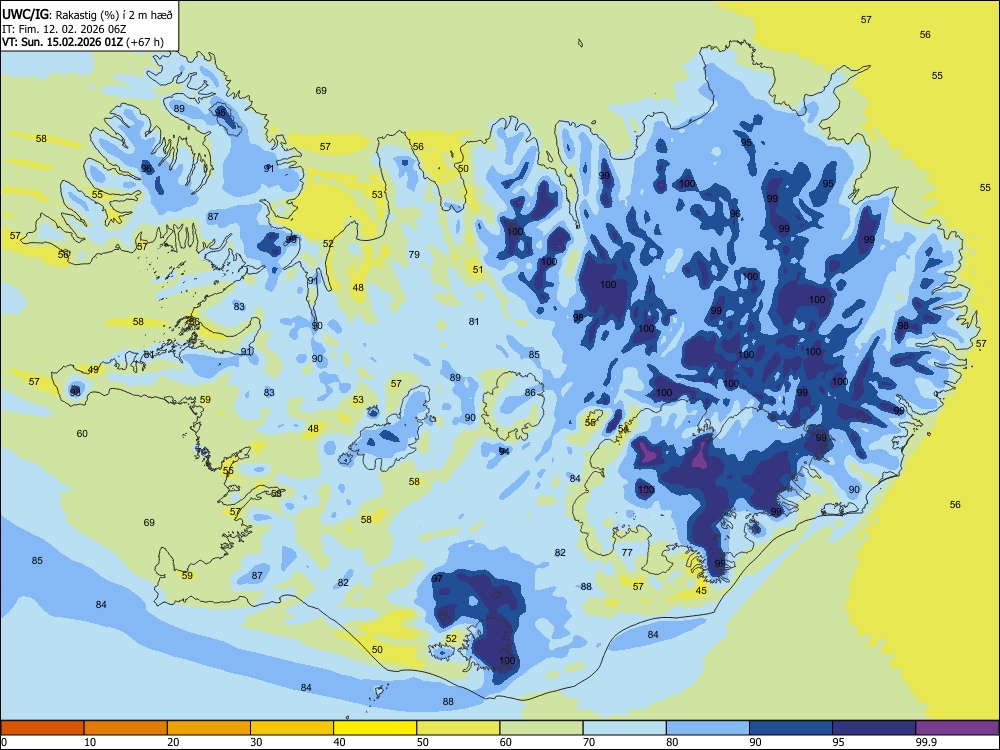Click the '95' legend tick label on colorbar
The height and width of the screenshot is (750, 1000).
coord(839,742)
